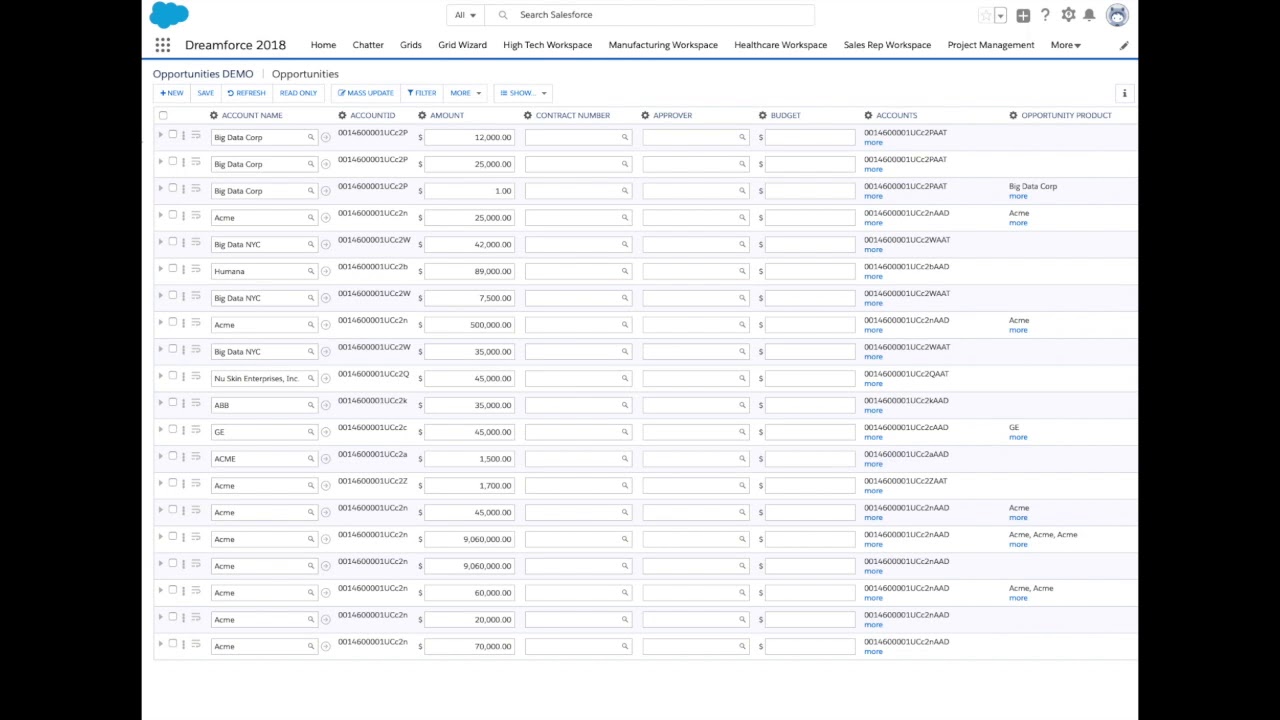The height and width of the screenshot is (720, 1280).
Task: Click the 89,000.00 amount field
Action: pyautogui.click(x=470, y=271)
